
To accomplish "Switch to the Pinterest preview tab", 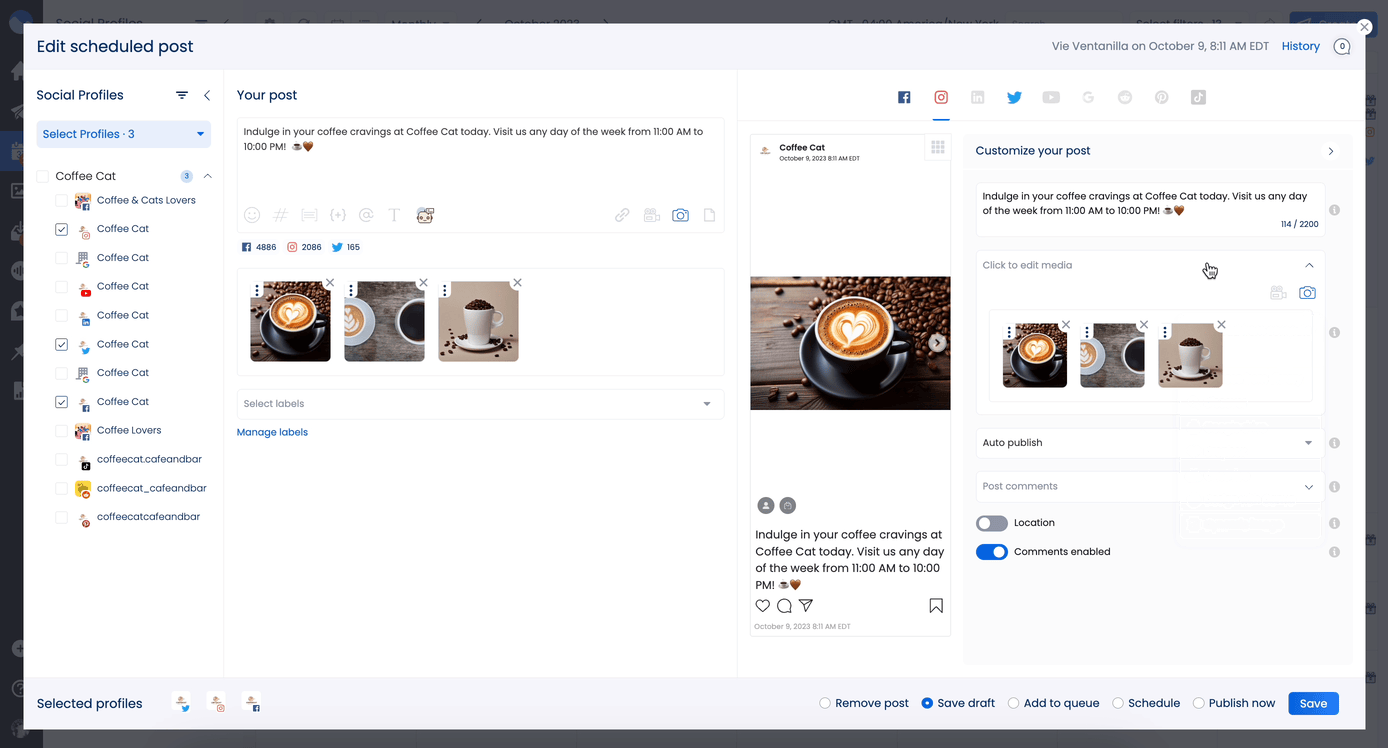I will (1161, 97).
